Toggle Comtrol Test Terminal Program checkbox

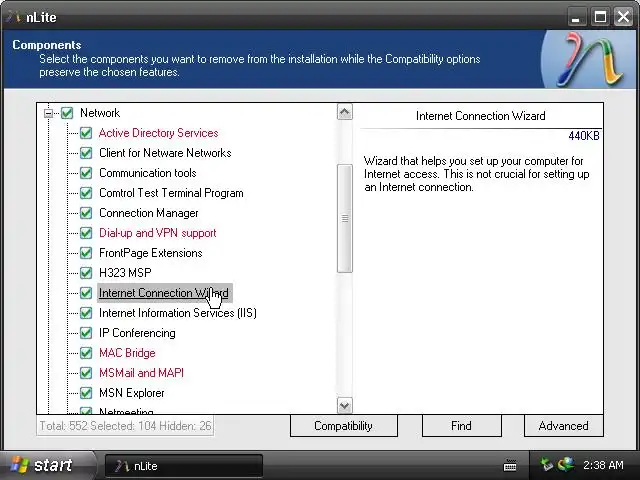86,193
